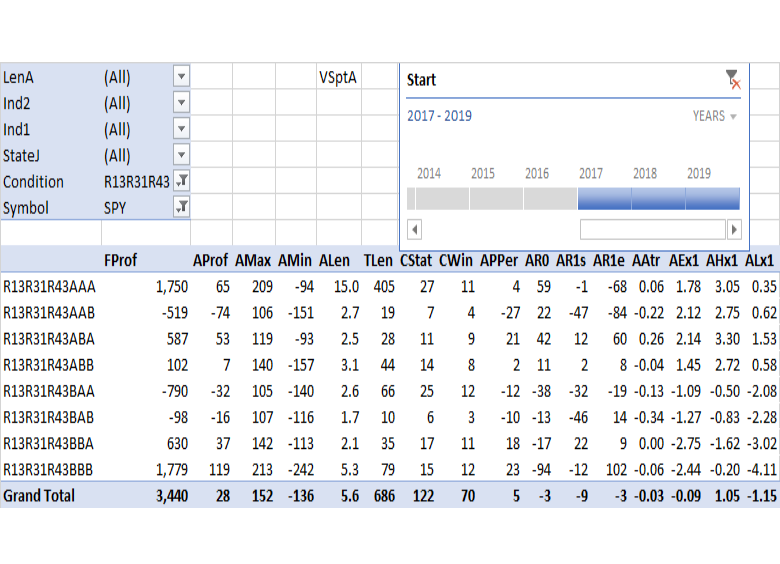
Task: Select row label R13R31R43BAA
Action: click(x=49, y=391)
